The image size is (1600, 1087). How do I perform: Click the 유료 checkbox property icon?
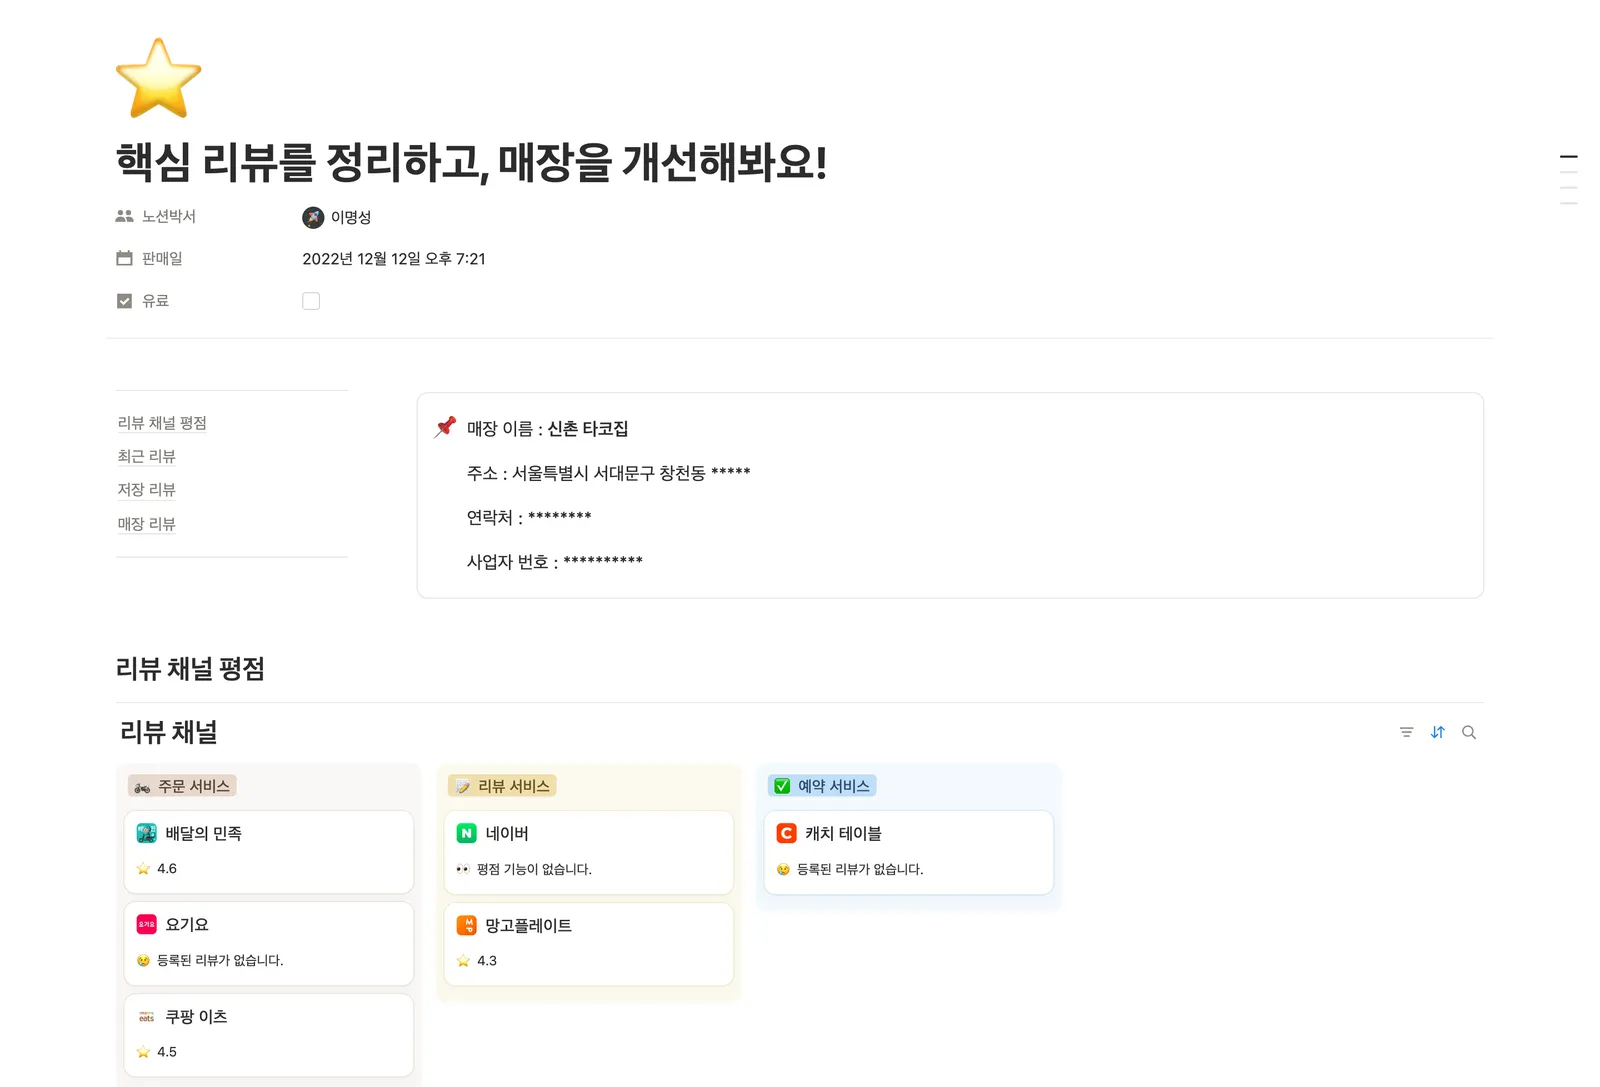coord(124,301)
